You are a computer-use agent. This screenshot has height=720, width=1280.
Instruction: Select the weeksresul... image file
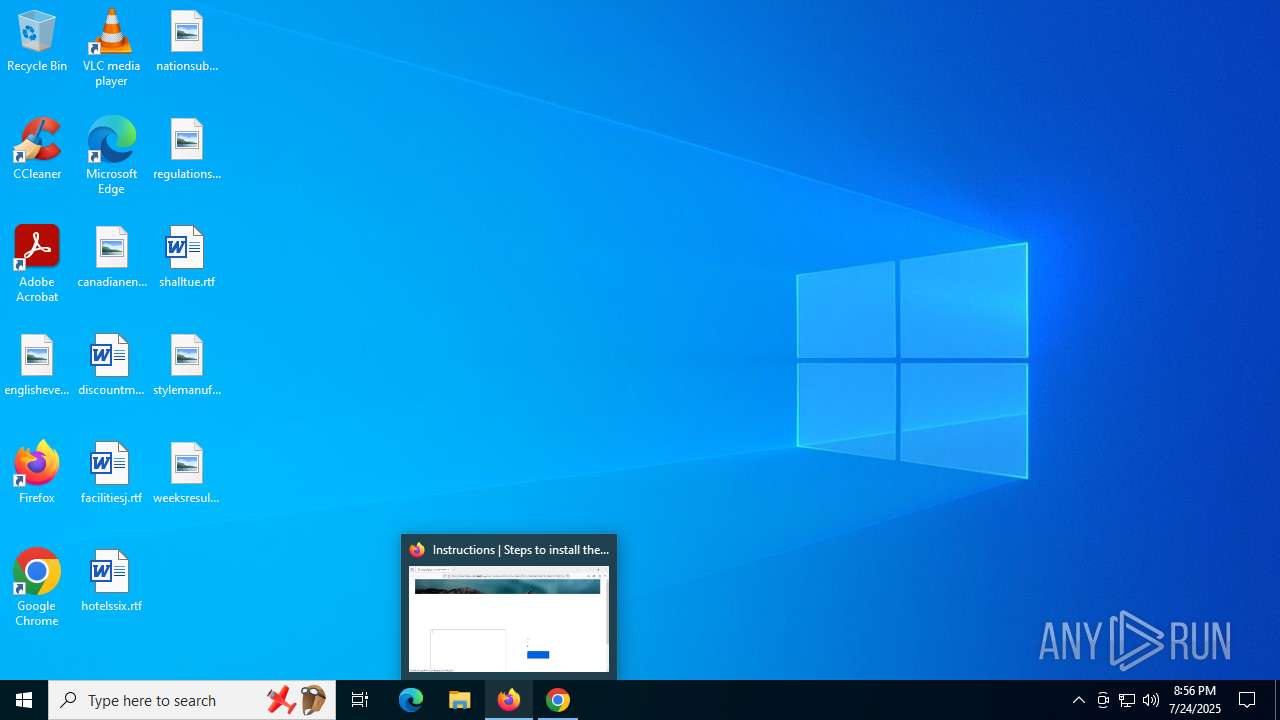[187, 474]
